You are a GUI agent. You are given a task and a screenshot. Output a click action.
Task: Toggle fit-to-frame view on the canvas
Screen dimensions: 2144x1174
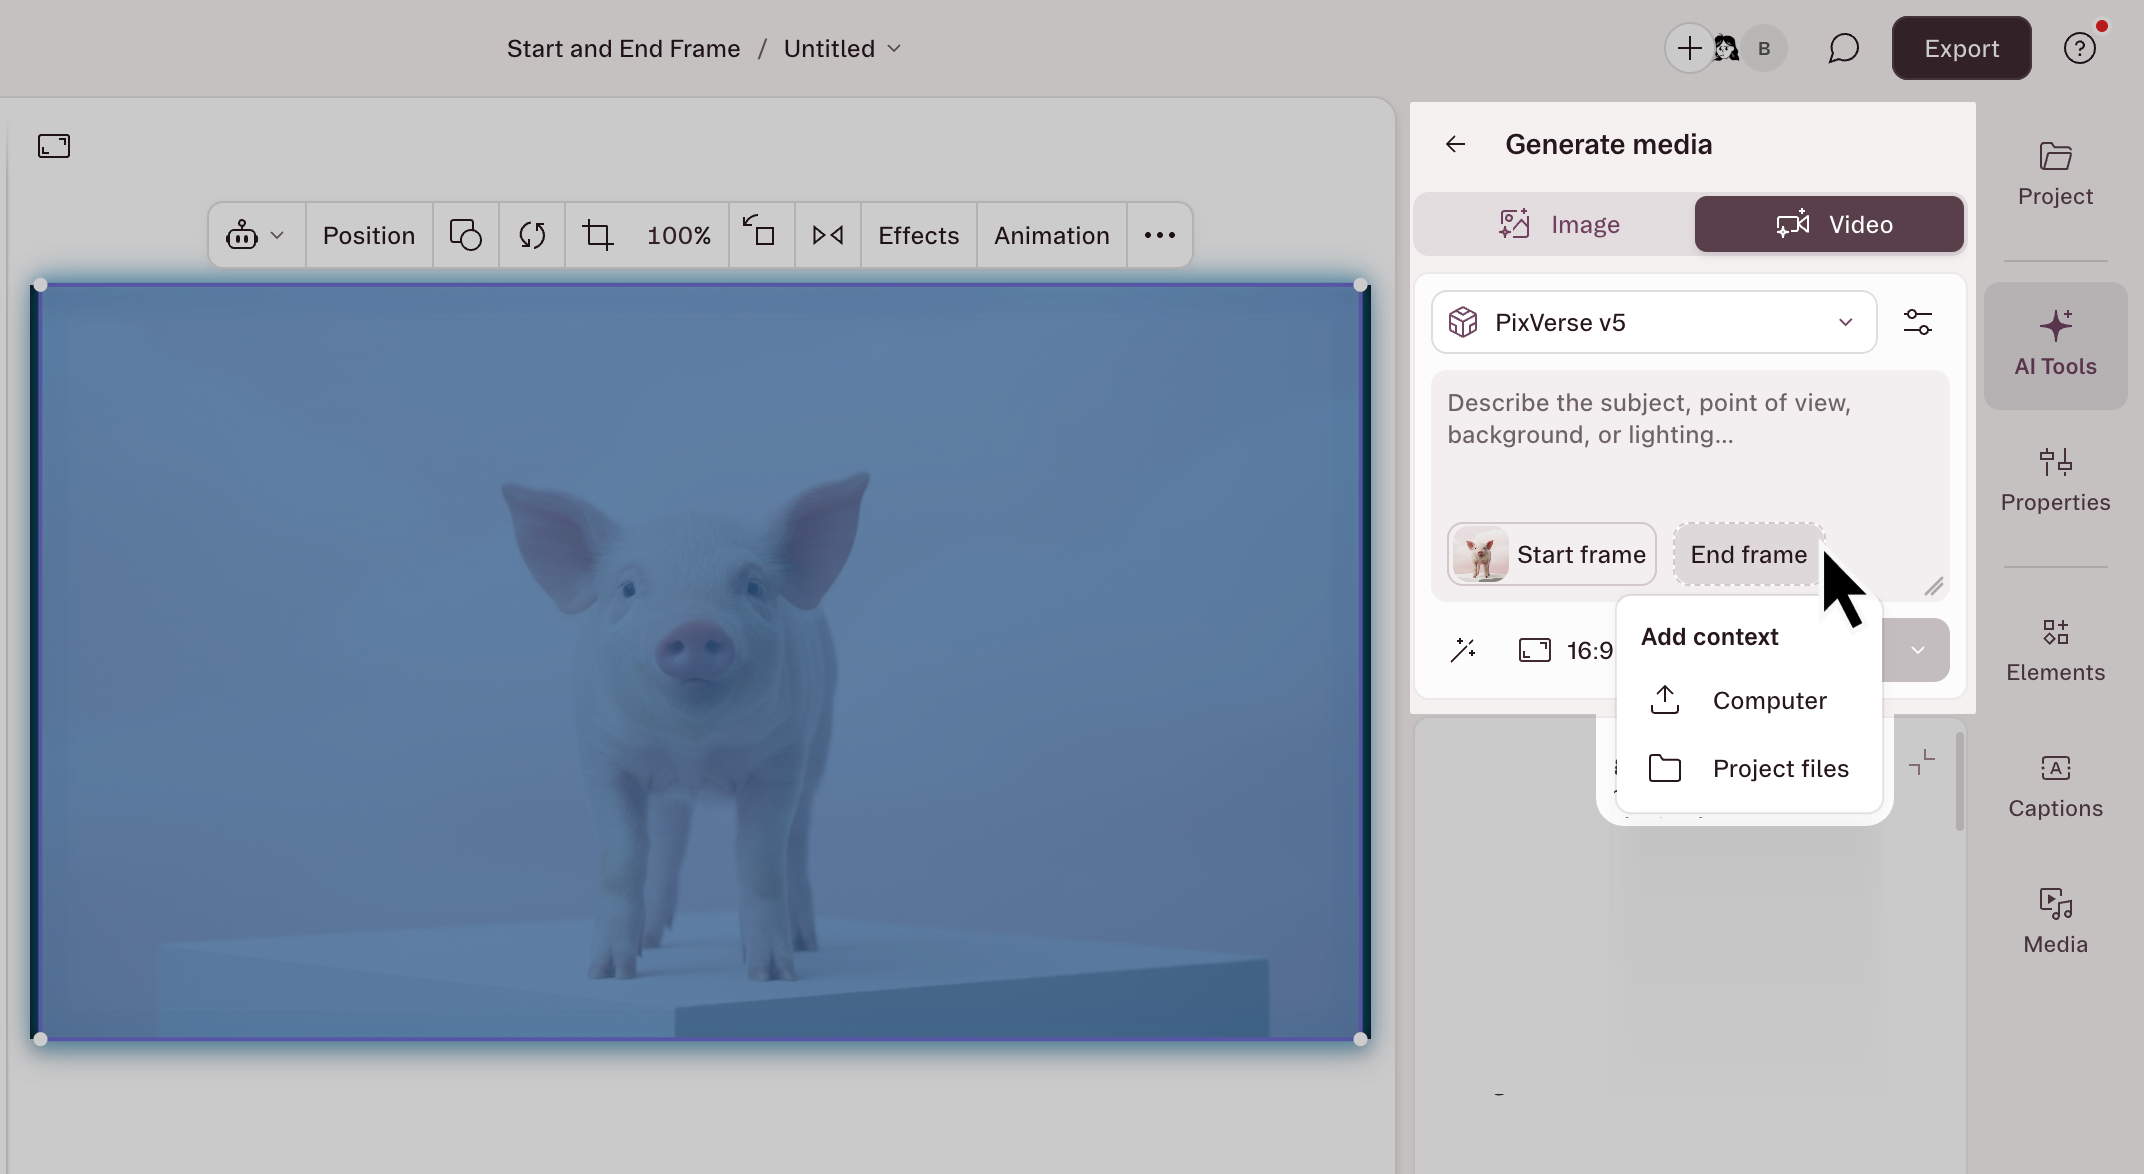(x=53, y=146)
